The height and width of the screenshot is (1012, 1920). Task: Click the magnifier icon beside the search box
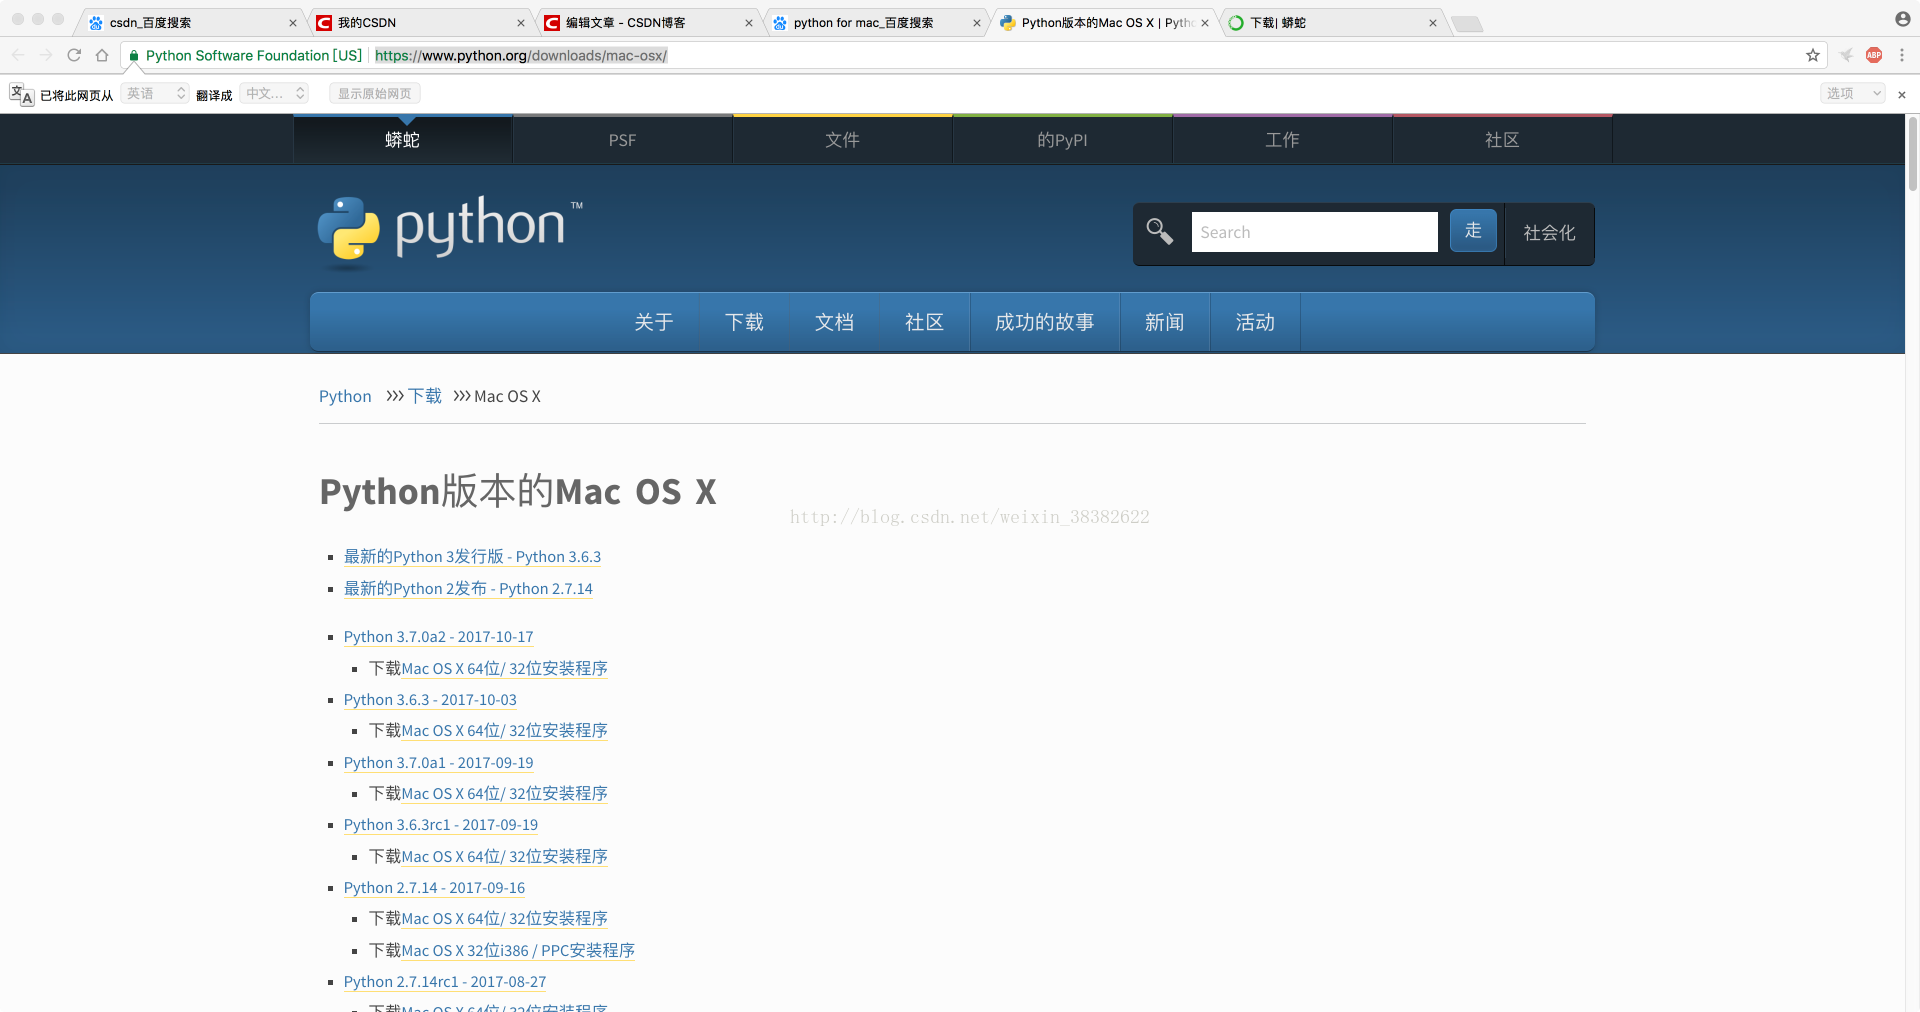1160,231
